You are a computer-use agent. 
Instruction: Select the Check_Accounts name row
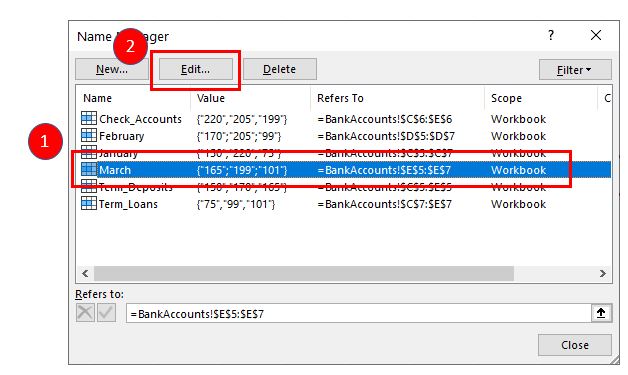[346, 119]
